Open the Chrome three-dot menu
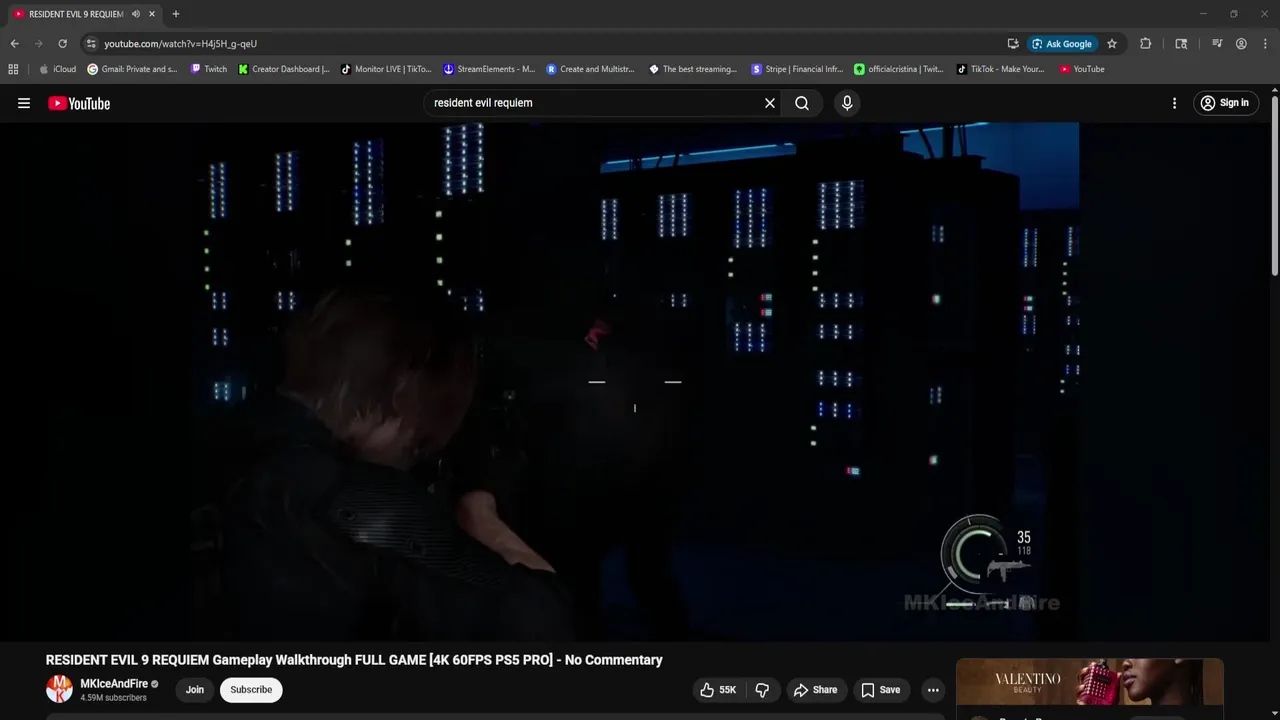The height and width of the screenshot is (720, 1280). [x=1265, y=44]
